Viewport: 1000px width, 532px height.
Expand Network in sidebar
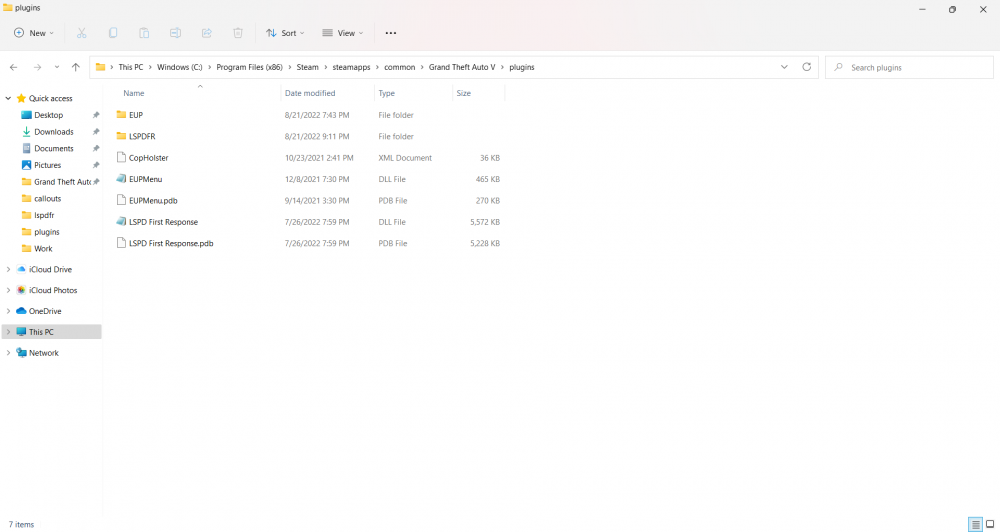8,353
